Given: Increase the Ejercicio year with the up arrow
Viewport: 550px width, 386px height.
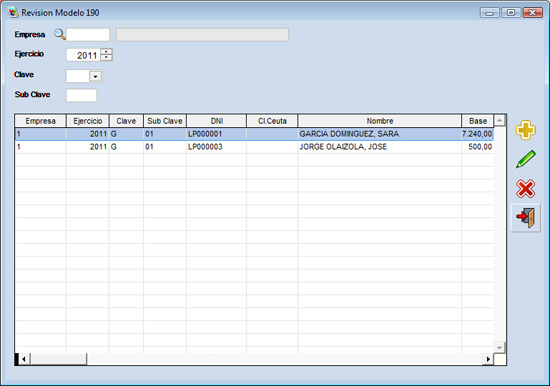Looking at the screenshot, I should [106, 52].
